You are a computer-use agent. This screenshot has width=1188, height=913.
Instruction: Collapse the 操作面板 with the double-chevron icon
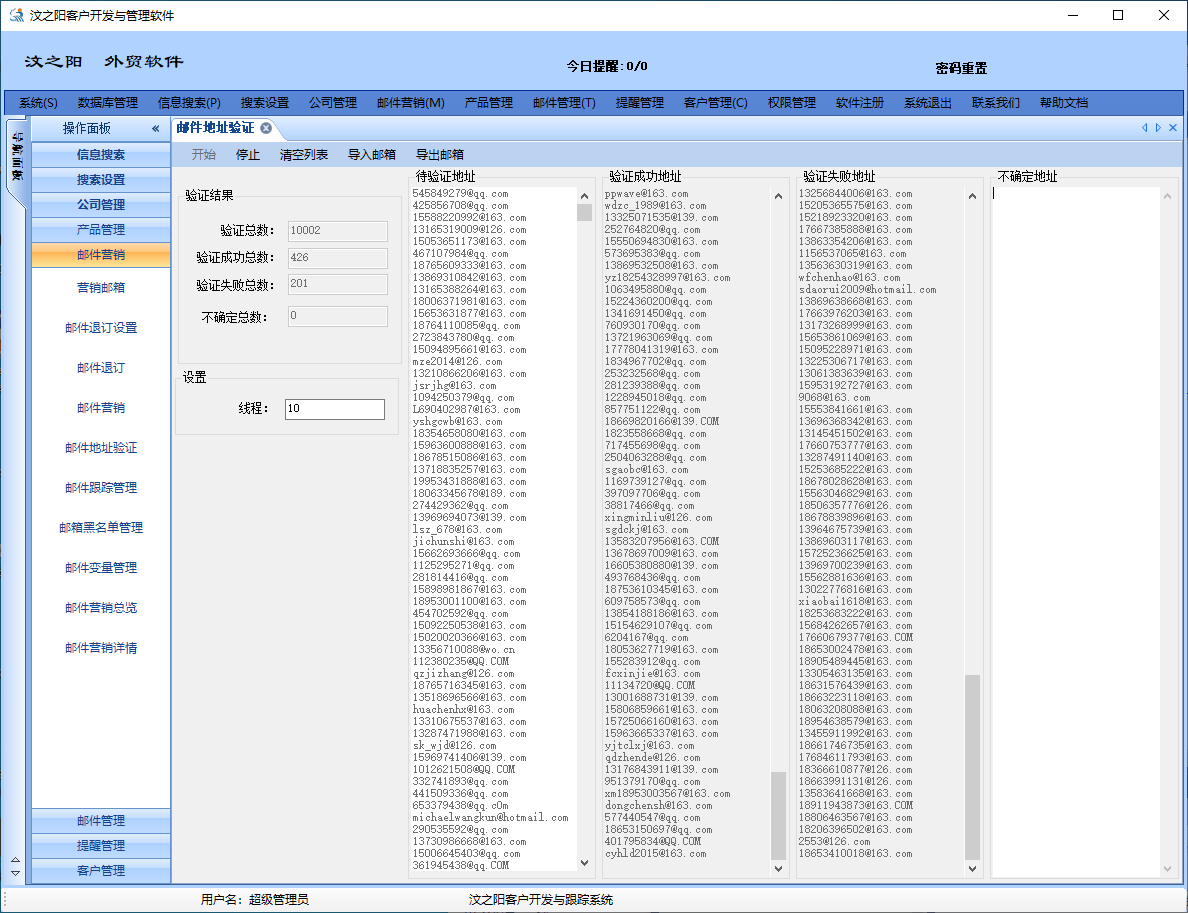(x=155, y=129)
